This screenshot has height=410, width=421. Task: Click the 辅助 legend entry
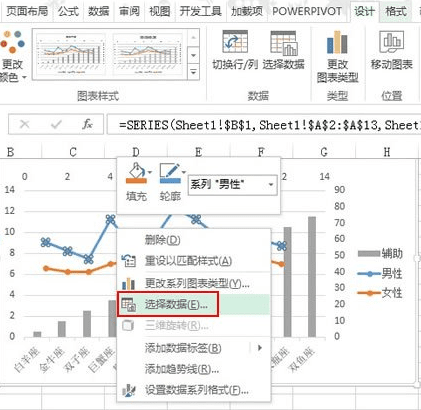point(380,254)
